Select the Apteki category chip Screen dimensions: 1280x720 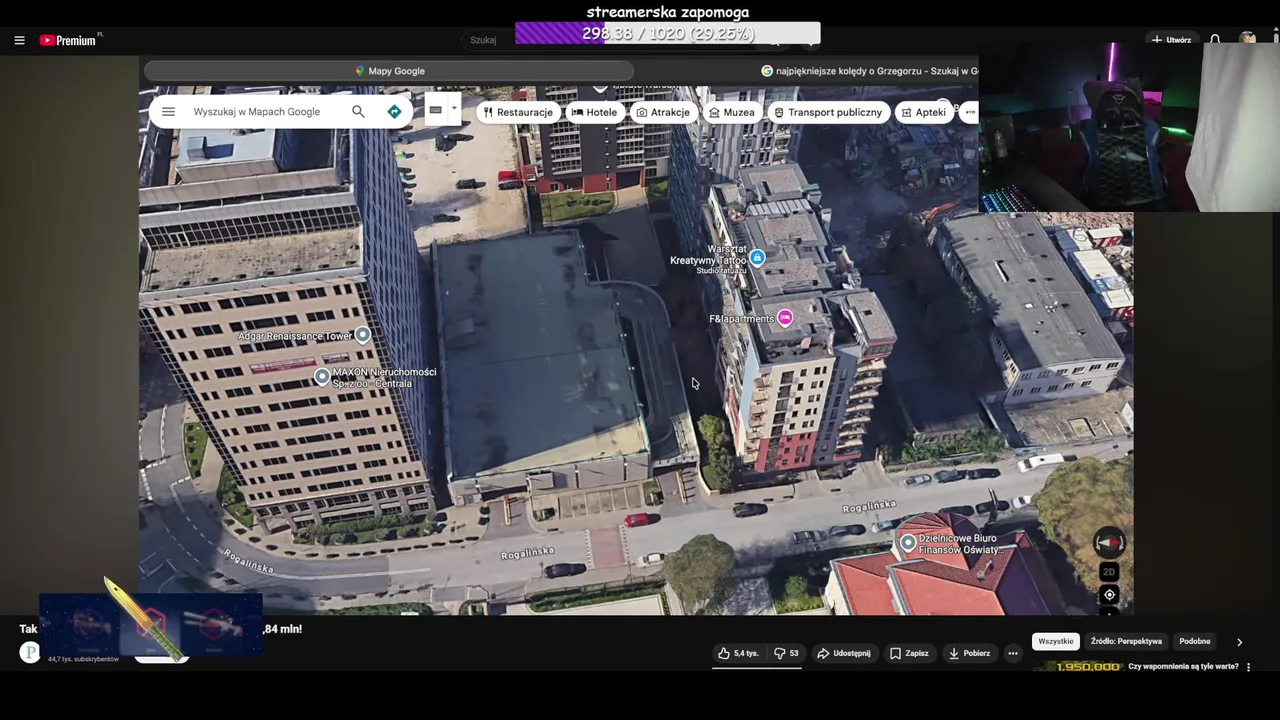point(923,112)
